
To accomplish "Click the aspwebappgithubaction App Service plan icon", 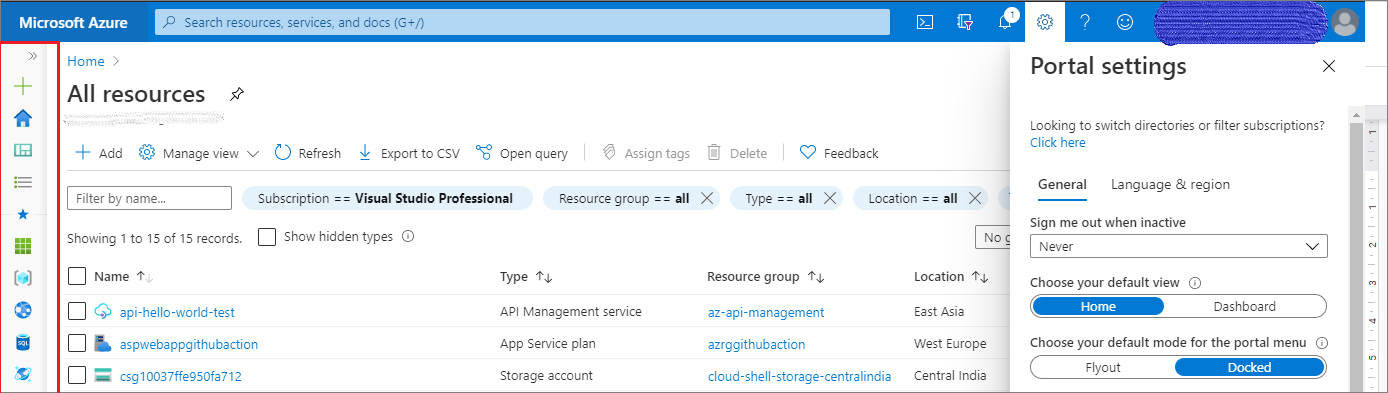I will (x=103, y=344).
